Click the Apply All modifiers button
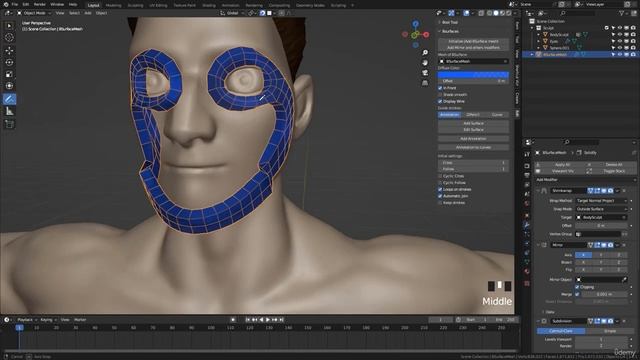 point(562,164)
